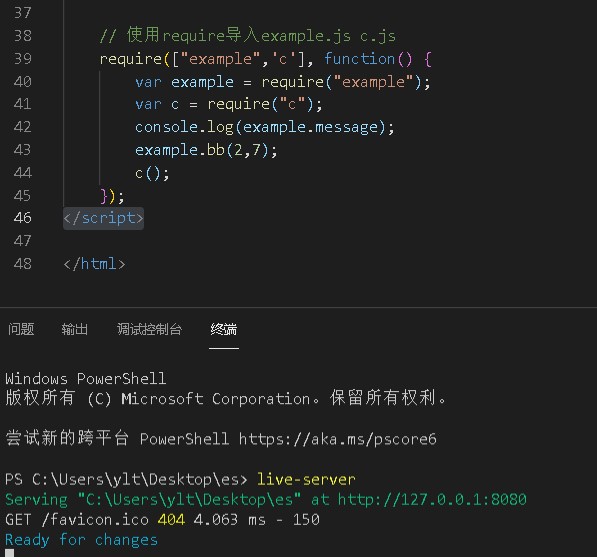This screenshot has width=597, height=557.
Task: Place cursor in console.log(example.message) line
Action: (x=265, y=127)
